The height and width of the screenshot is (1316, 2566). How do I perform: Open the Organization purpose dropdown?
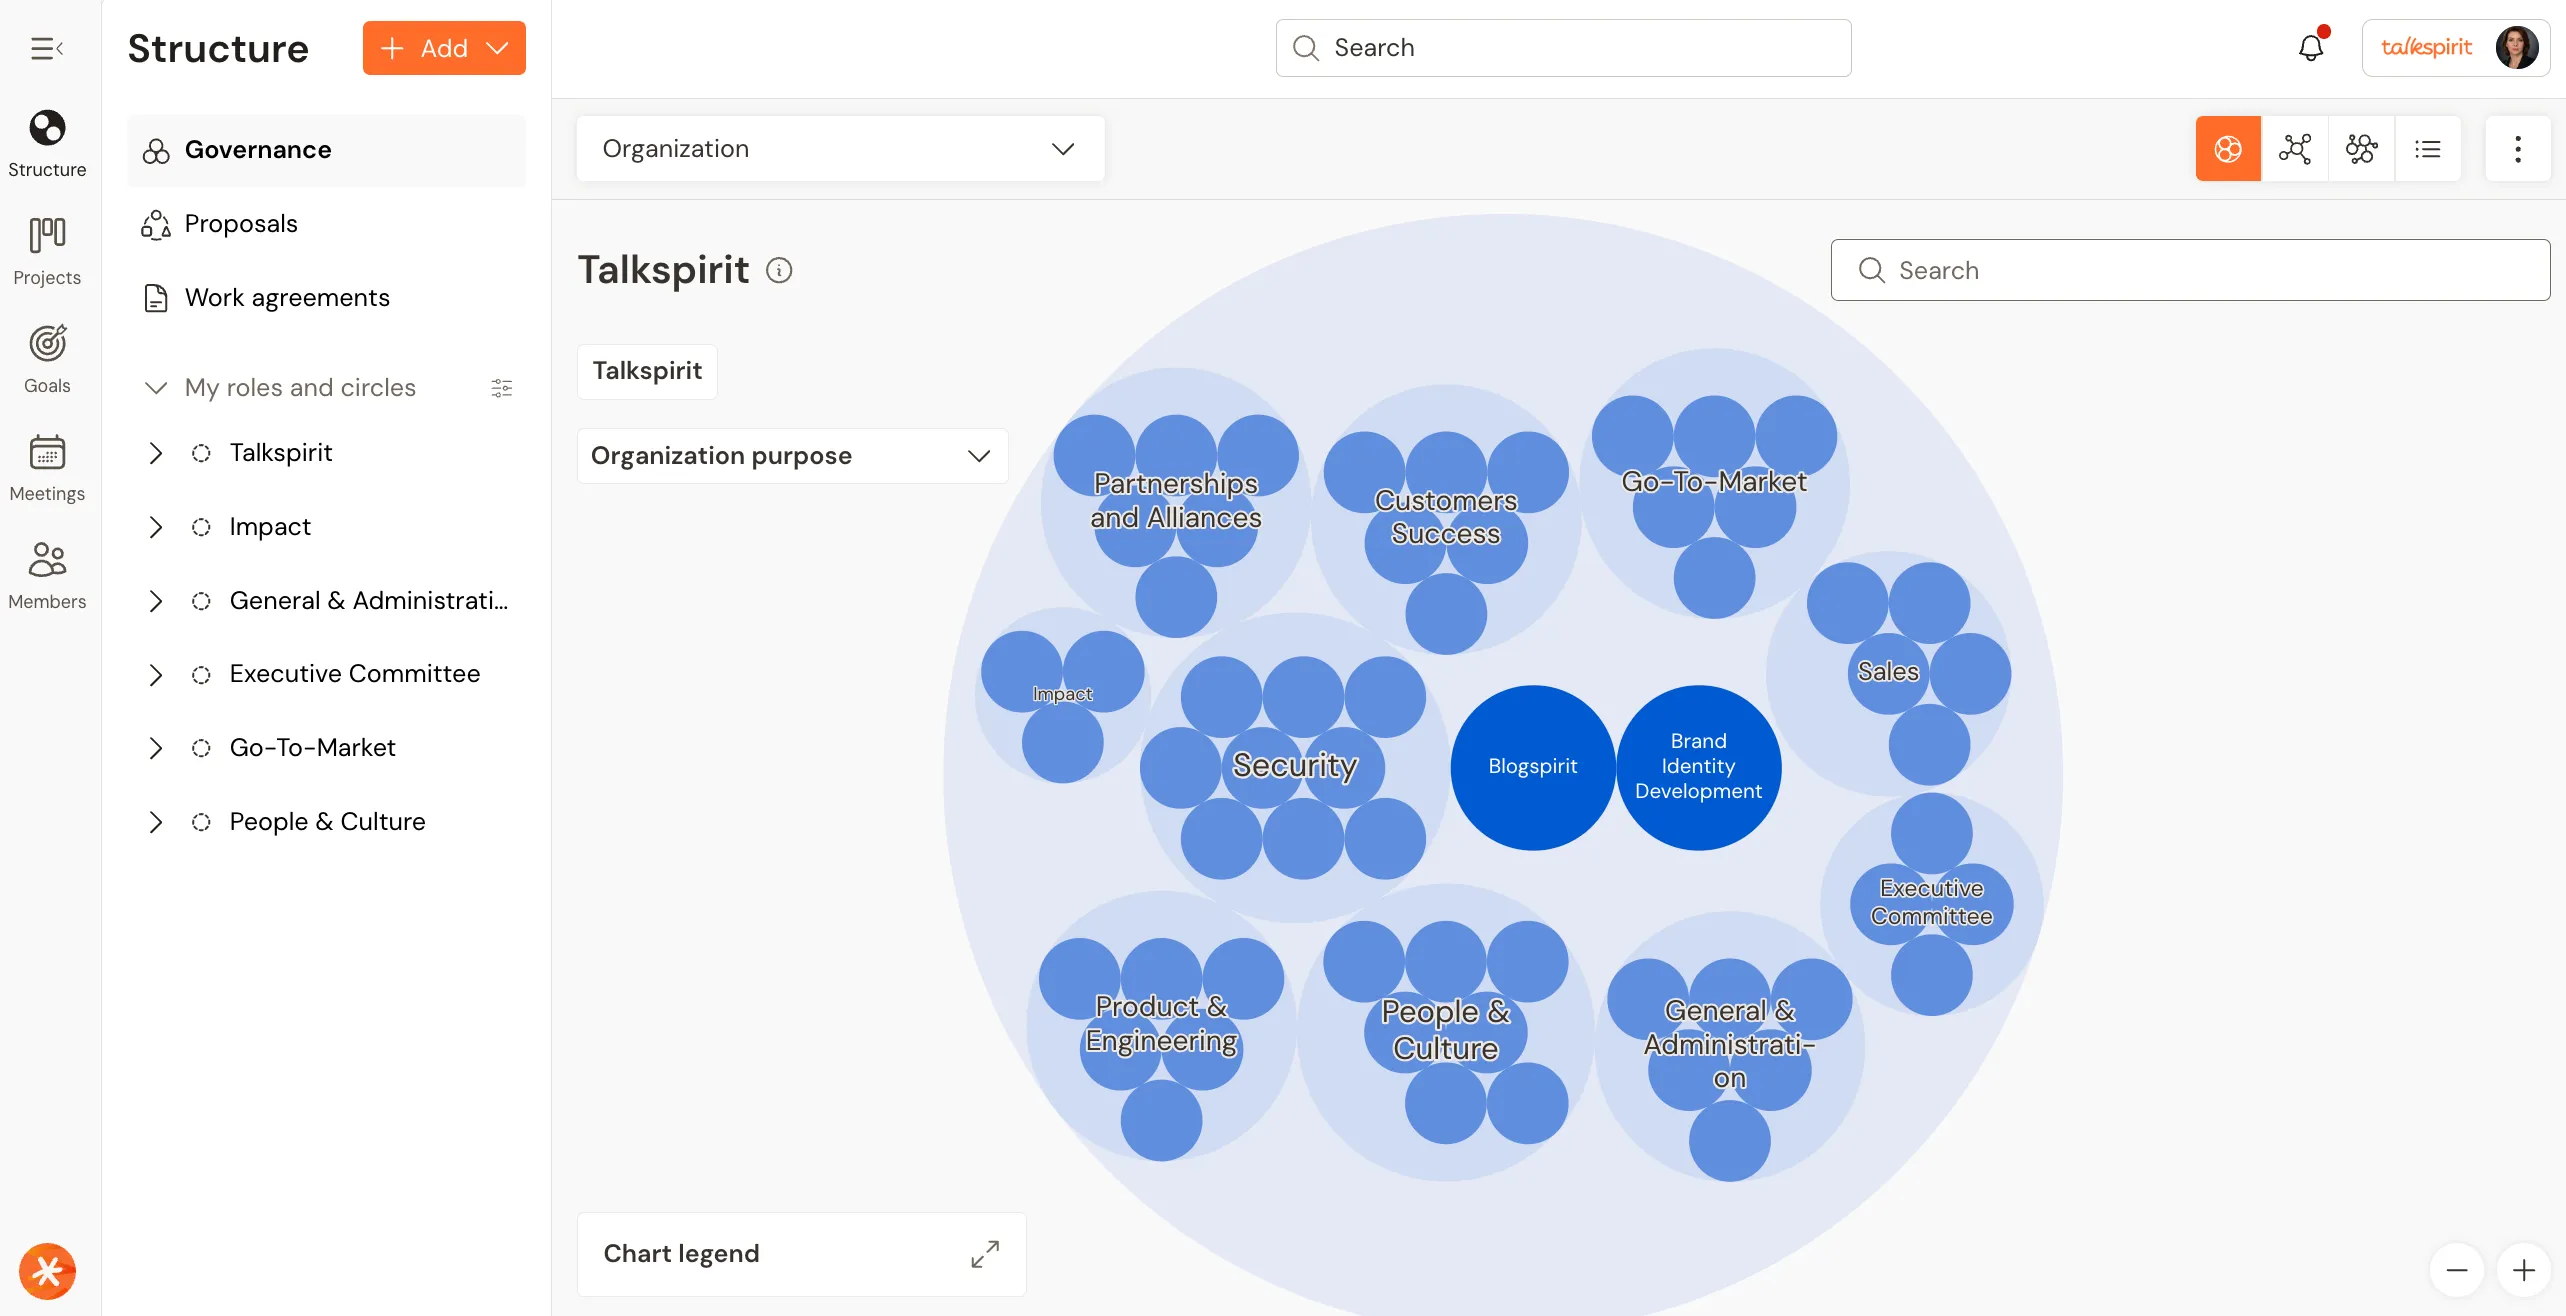tap(792, 456)
